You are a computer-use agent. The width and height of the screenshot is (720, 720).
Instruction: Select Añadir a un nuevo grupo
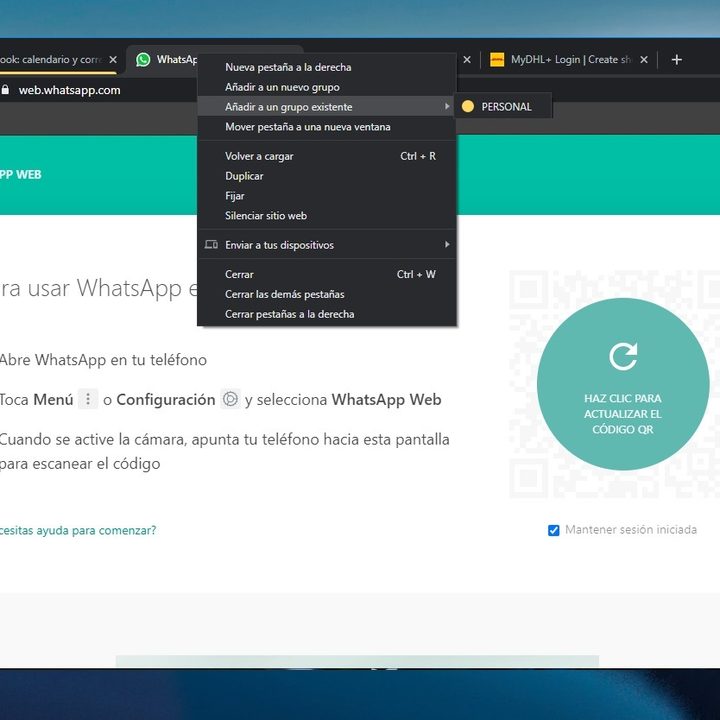(x=326, y=87)
